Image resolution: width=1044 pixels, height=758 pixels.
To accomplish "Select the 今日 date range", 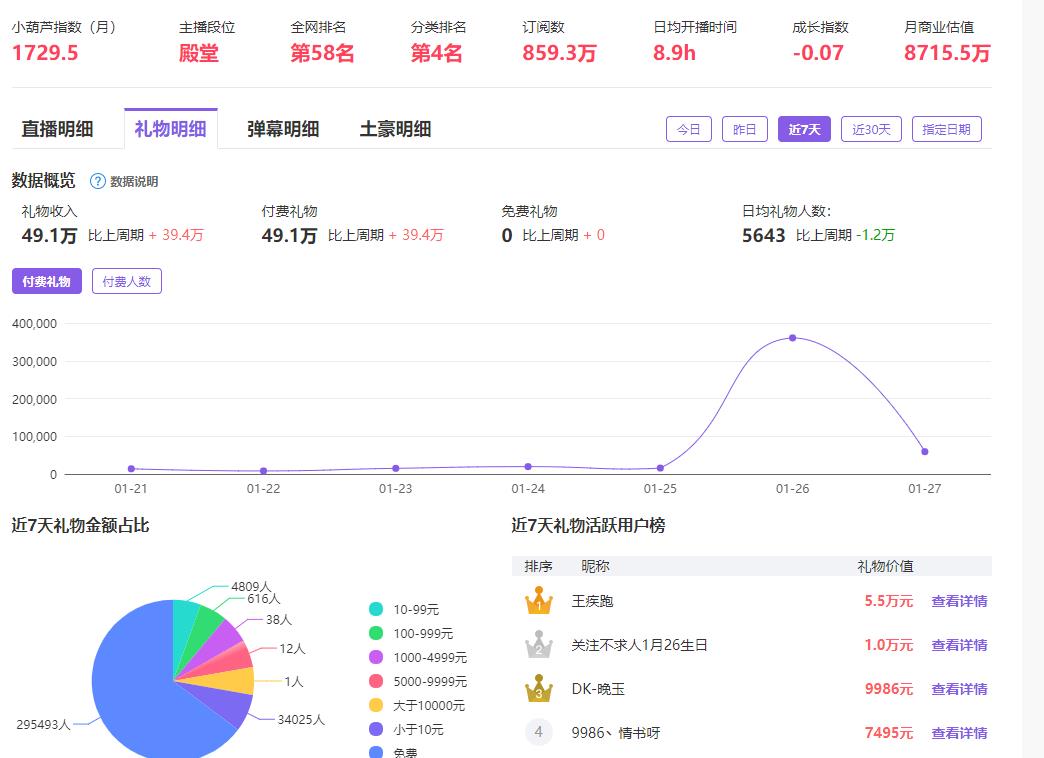I will (689, 129).
